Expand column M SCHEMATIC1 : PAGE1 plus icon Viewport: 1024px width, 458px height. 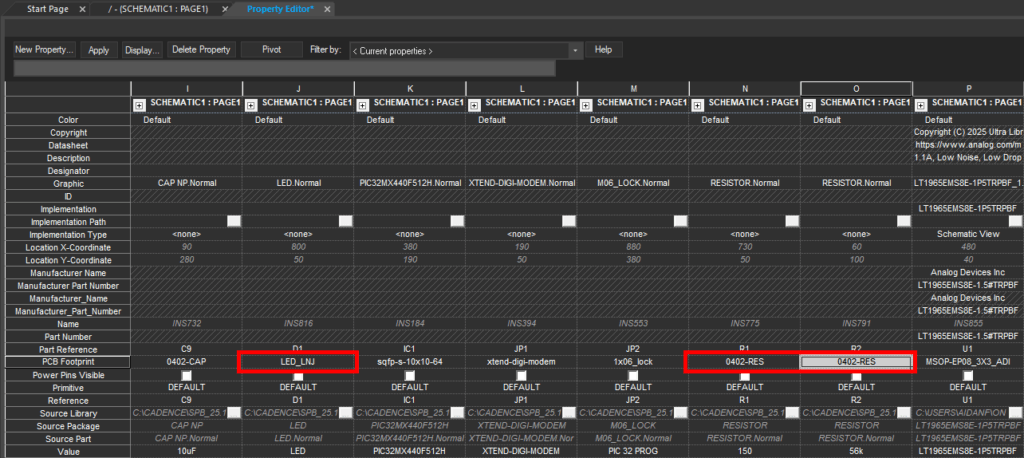coord(586,104)
